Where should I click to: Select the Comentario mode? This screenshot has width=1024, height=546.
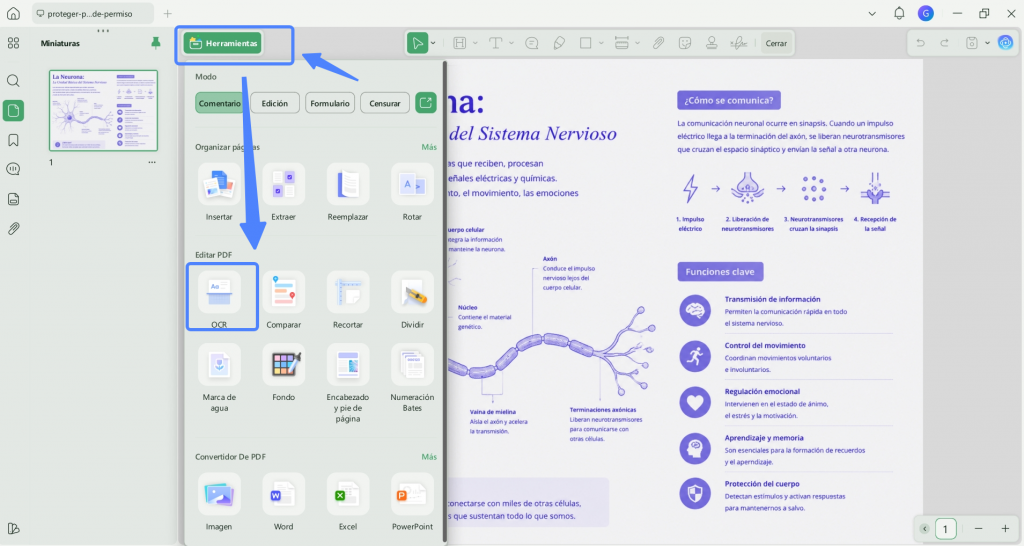(x=219, y=103)
